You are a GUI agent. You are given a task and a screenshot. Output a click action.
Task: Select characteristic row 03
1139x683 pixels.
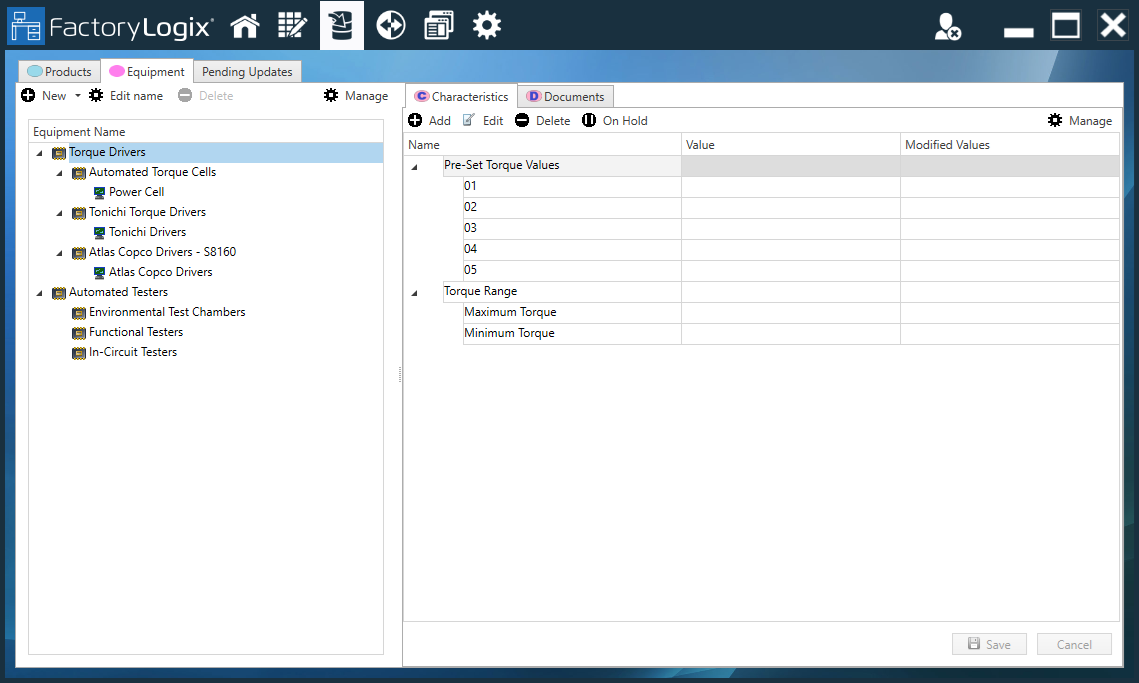point(791,229)
